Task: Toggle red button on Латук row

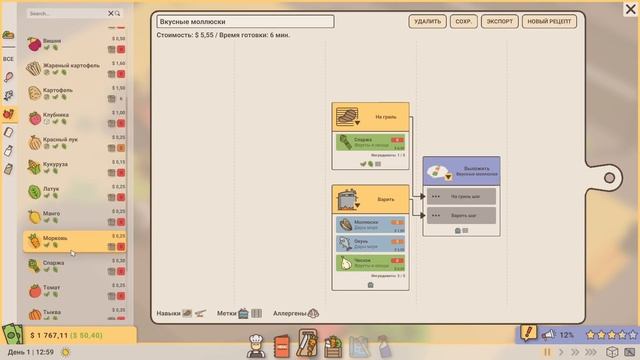Action: (x=121, y=197)
